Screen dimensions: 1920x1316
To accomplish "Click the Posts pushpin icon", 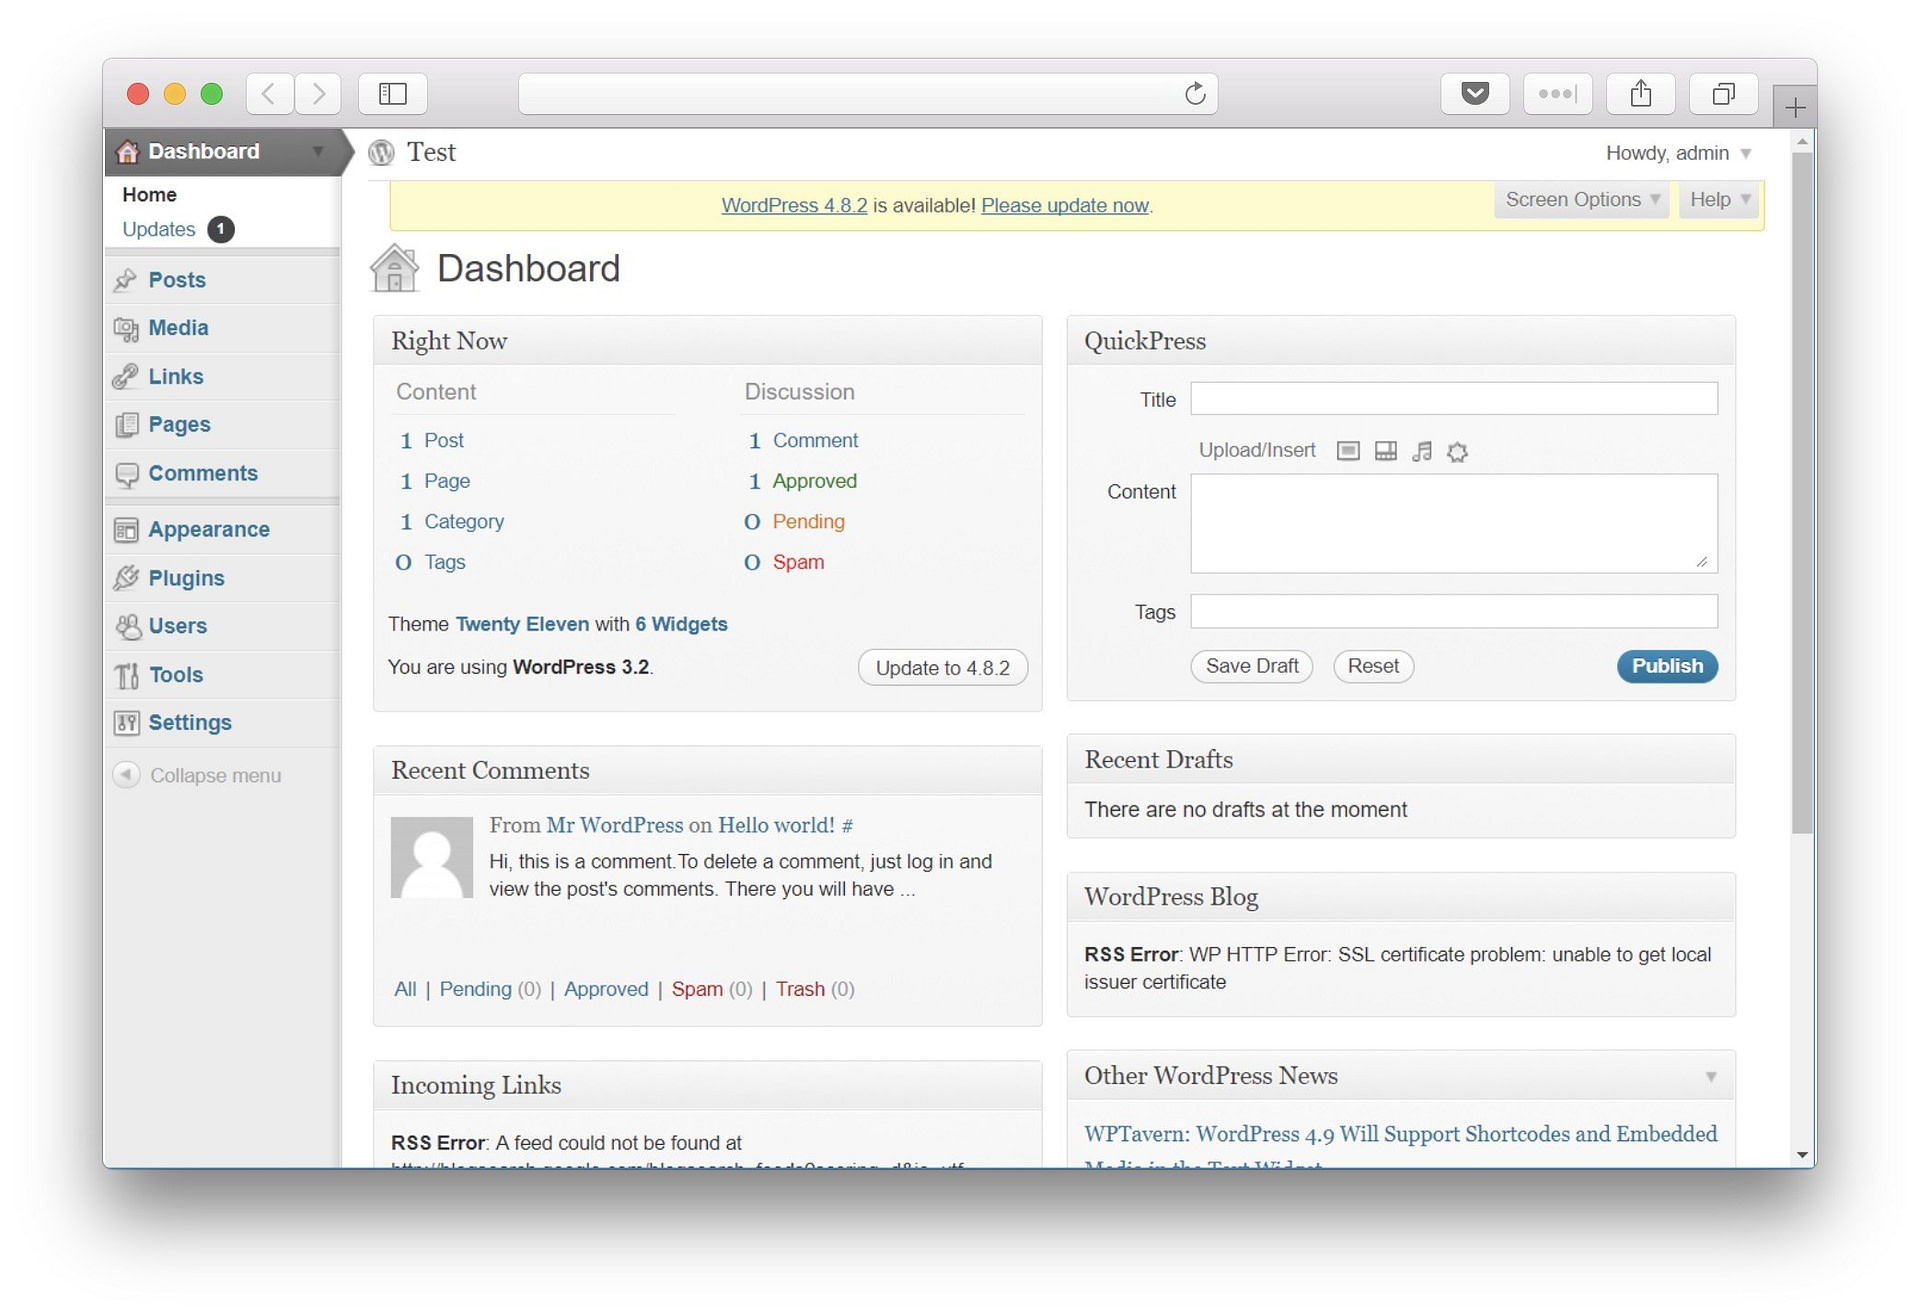I will [x=126, y=280].
